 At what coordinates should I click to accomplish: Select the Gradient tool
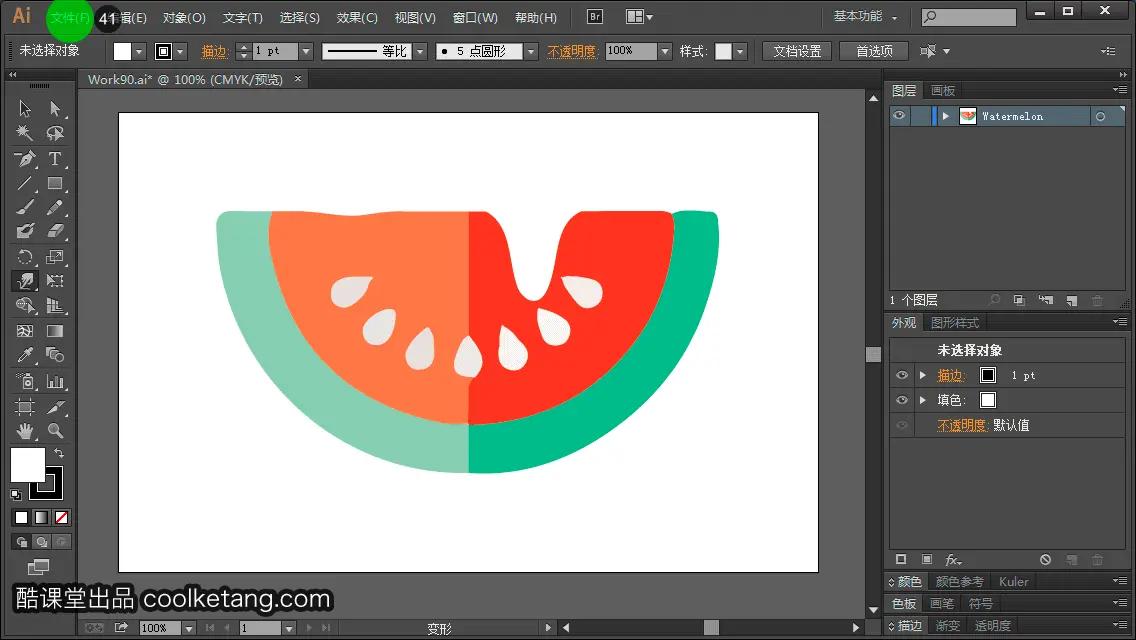[55, 331]
